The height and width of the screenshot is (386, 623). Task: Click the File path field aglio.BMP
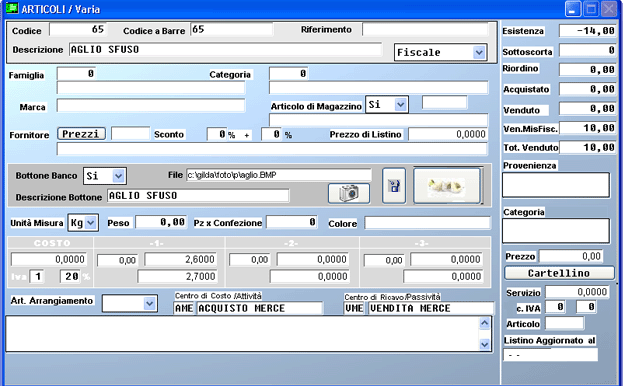click(279, 175)
